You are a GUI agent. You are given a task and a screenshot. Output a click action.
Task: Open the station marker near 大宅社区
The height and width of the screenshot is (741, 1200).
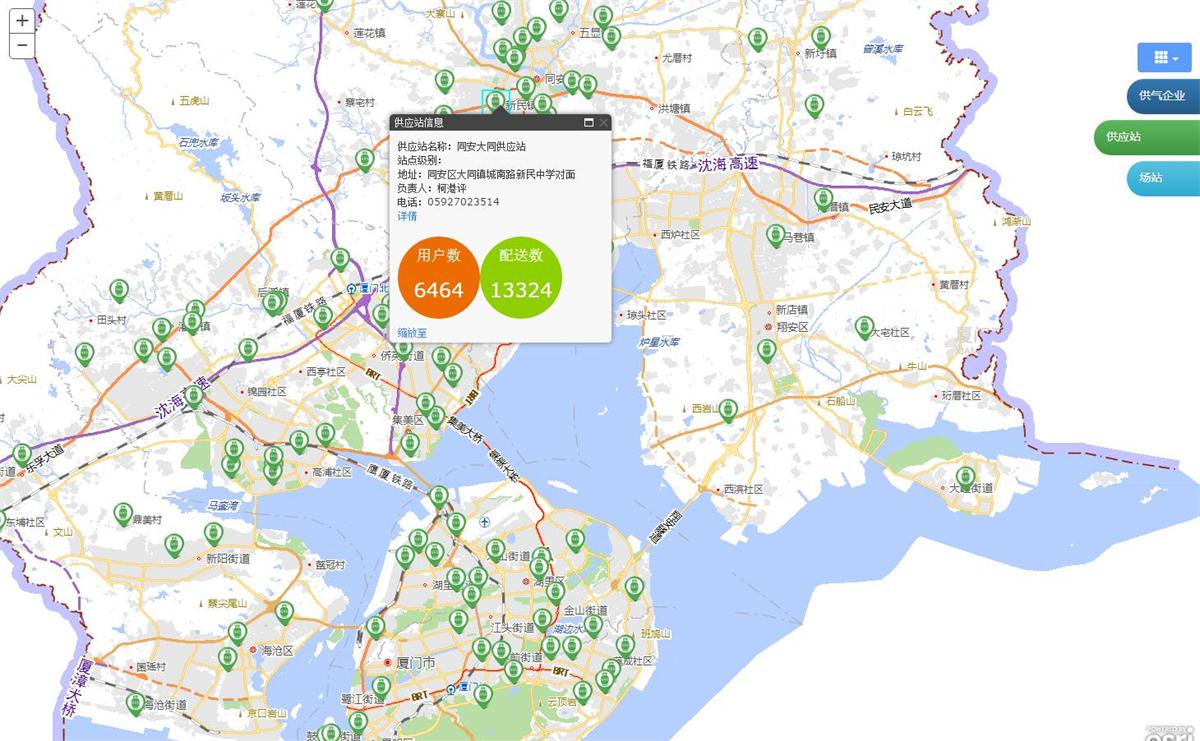point(864,326)
